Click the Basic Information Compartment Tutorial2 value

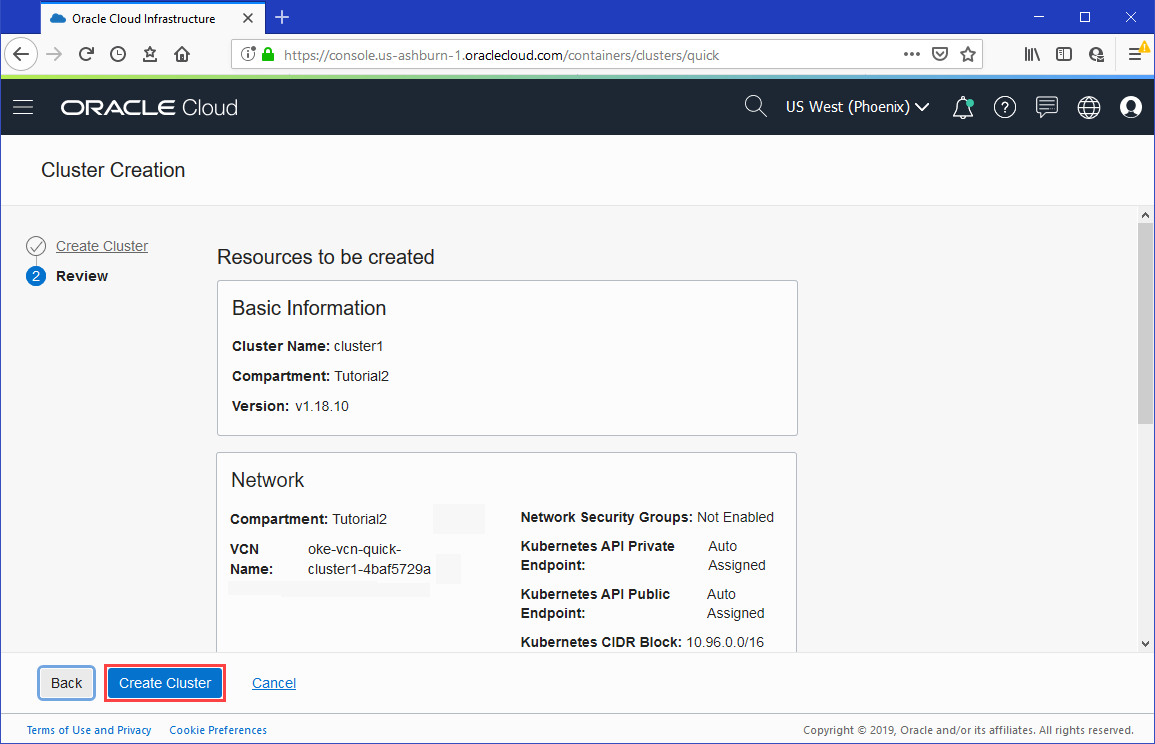coord(362,376)
